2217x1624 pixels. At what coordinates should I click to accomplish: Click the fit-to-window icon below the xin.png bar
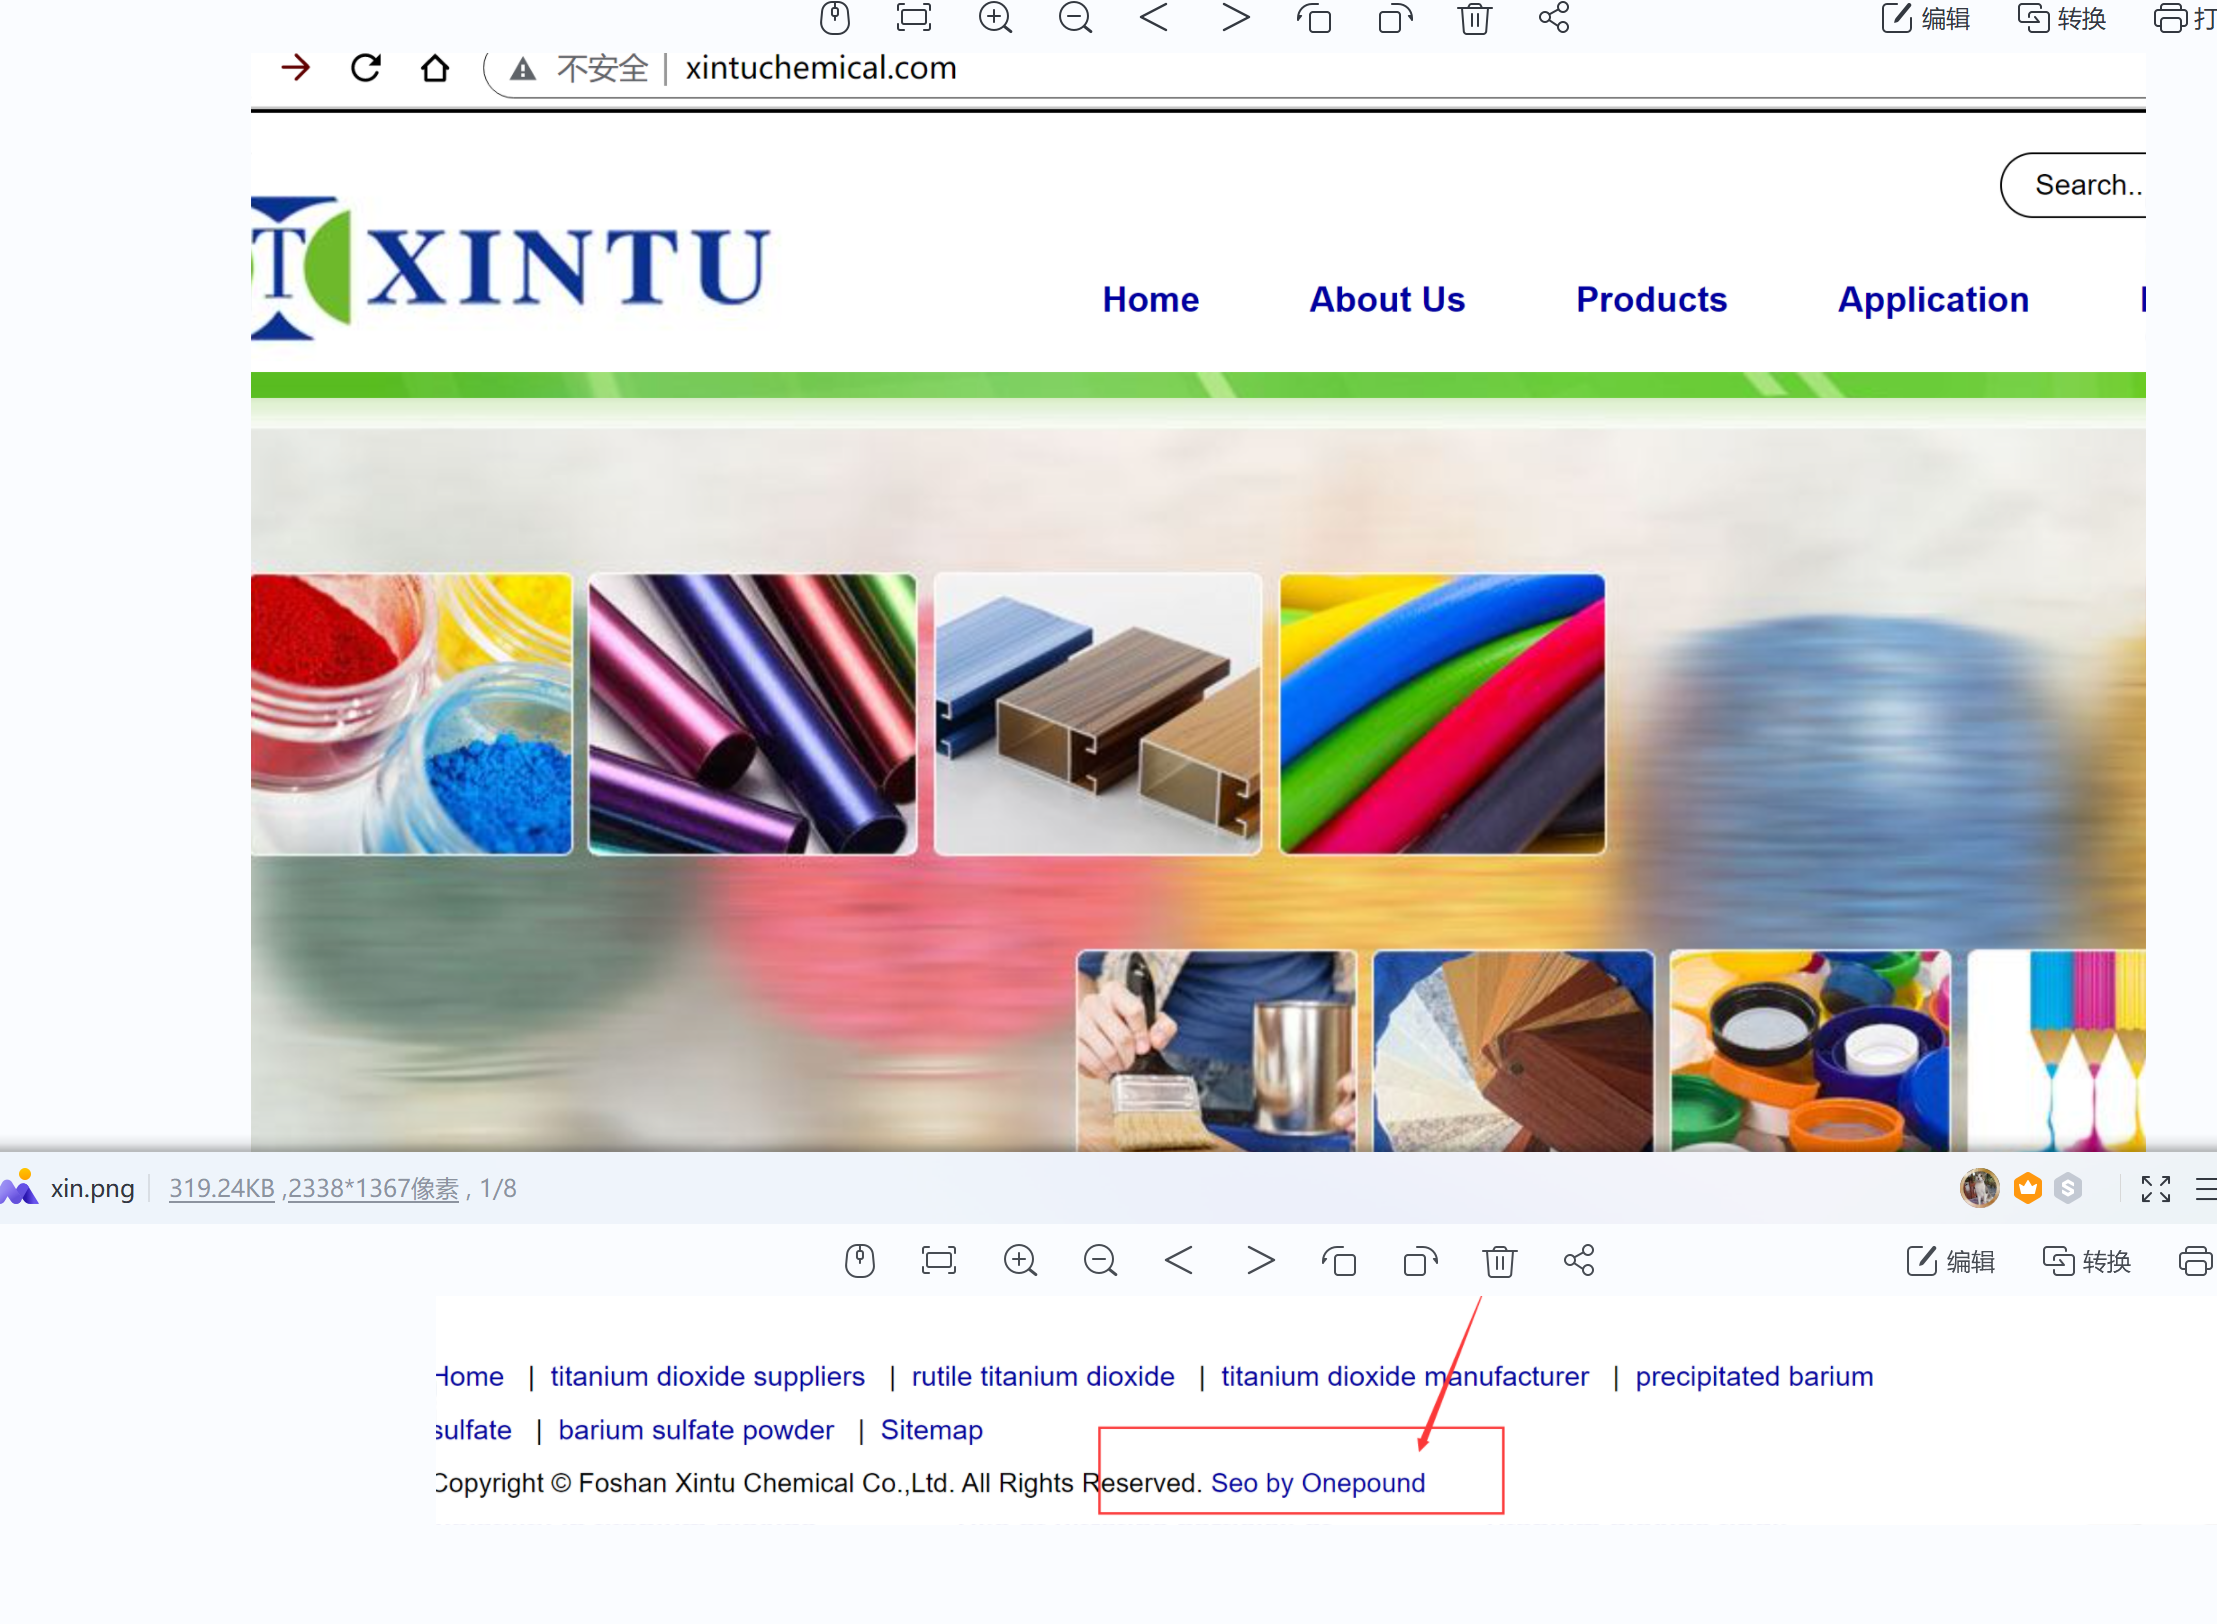click(x=939, y=1260)
